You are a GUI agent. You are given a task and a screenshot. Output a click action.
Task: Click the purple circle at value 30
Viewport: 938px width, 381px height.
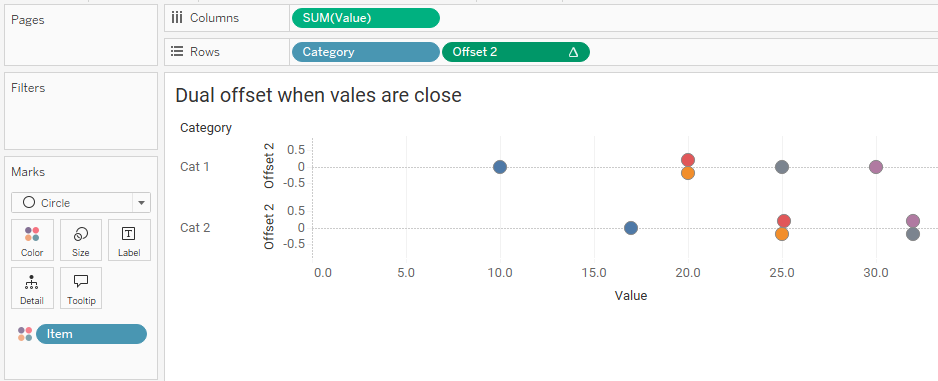tap(876, 167)
